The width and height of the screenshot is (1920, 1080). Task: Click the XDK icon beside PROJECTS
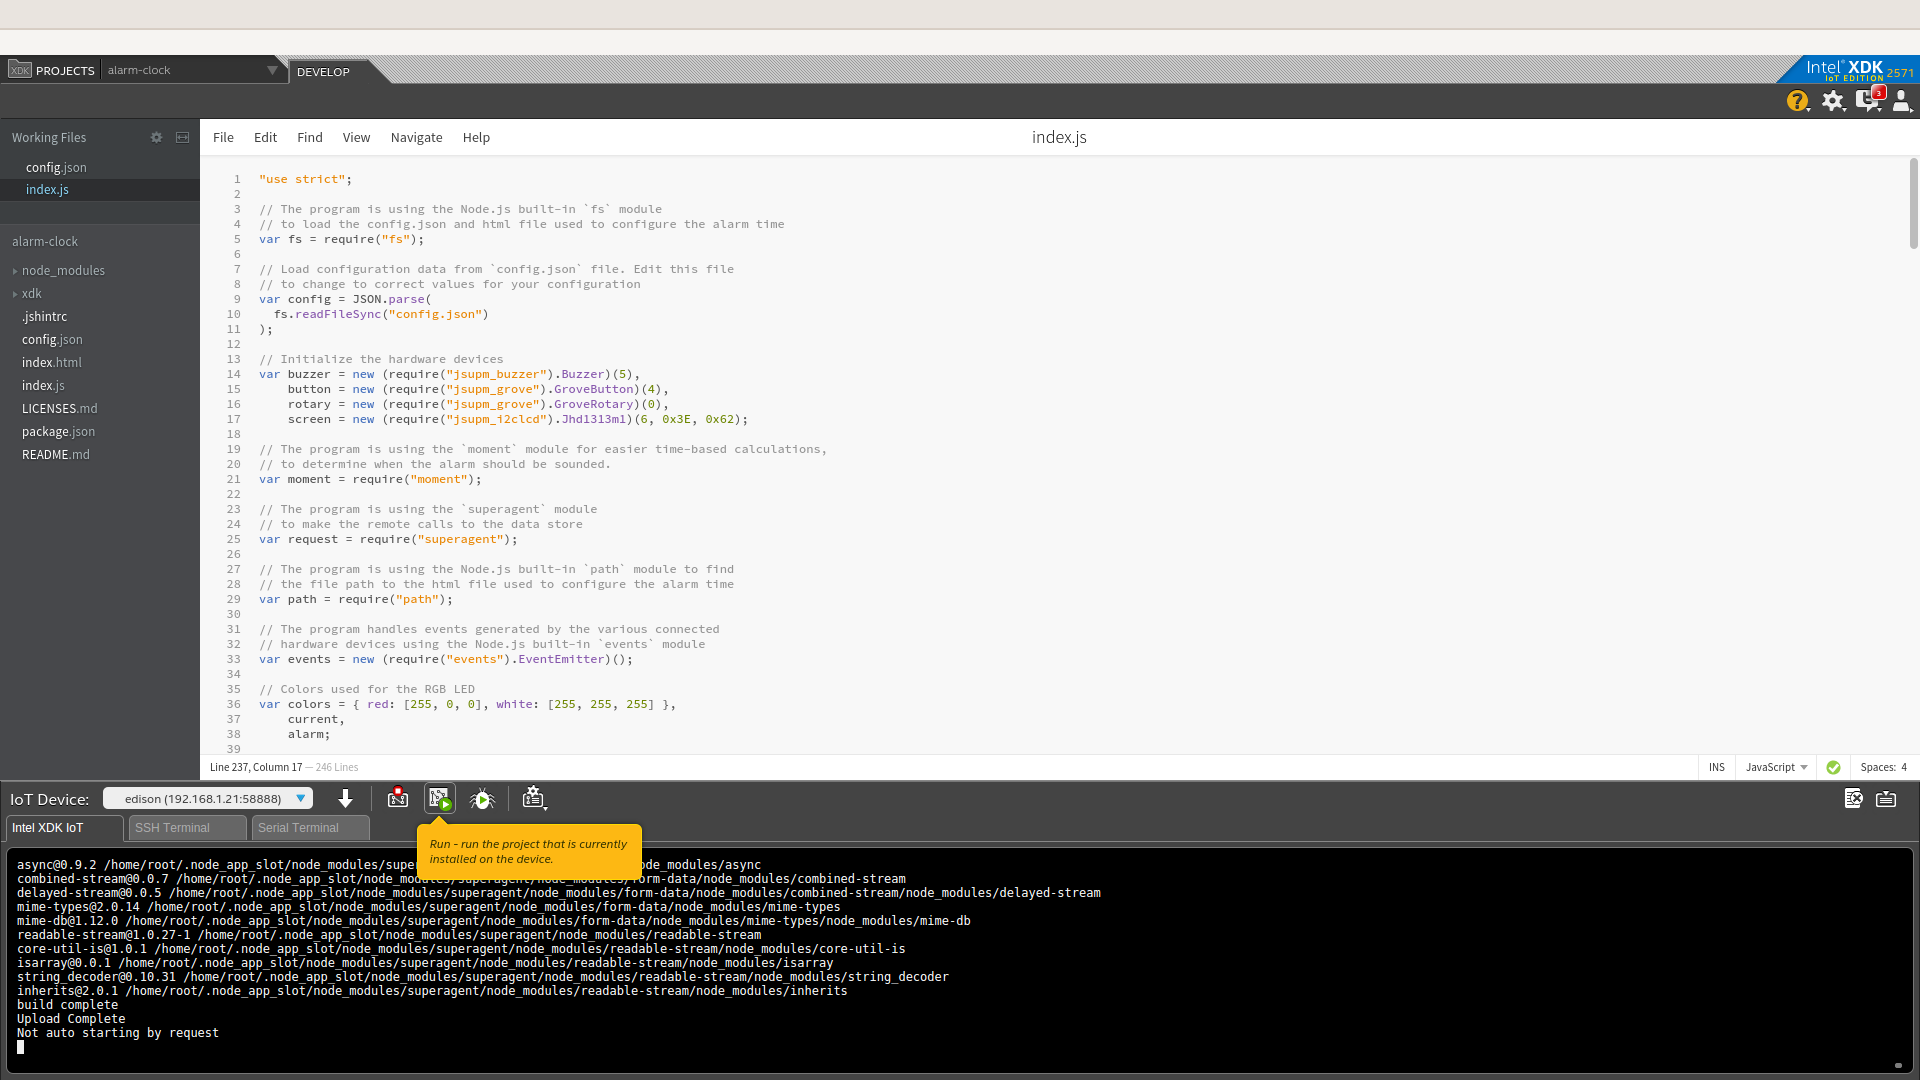[20, 70]
